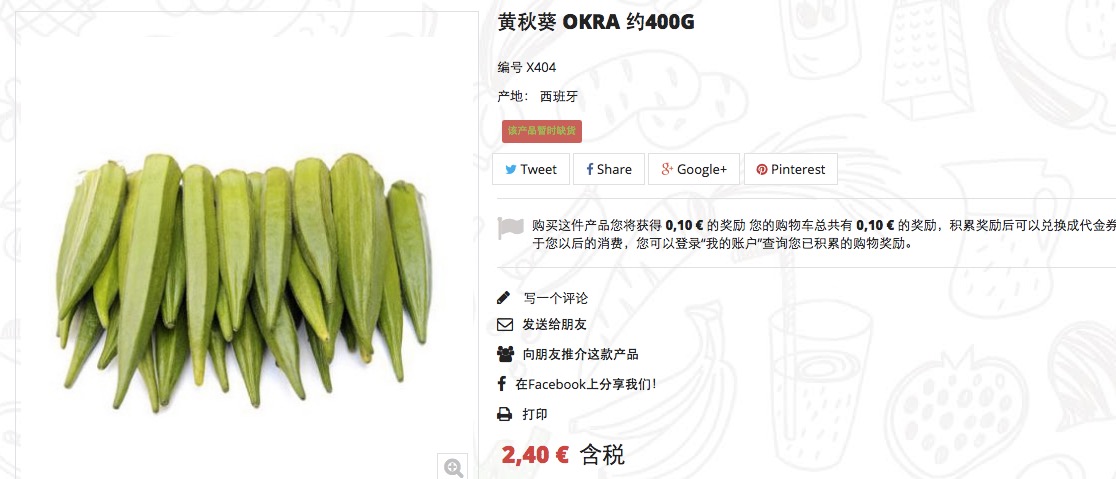The width and height of the screenshot is (1116, 479).
Task: Click the Pinterest logo icon
Action: pos(762,169)
